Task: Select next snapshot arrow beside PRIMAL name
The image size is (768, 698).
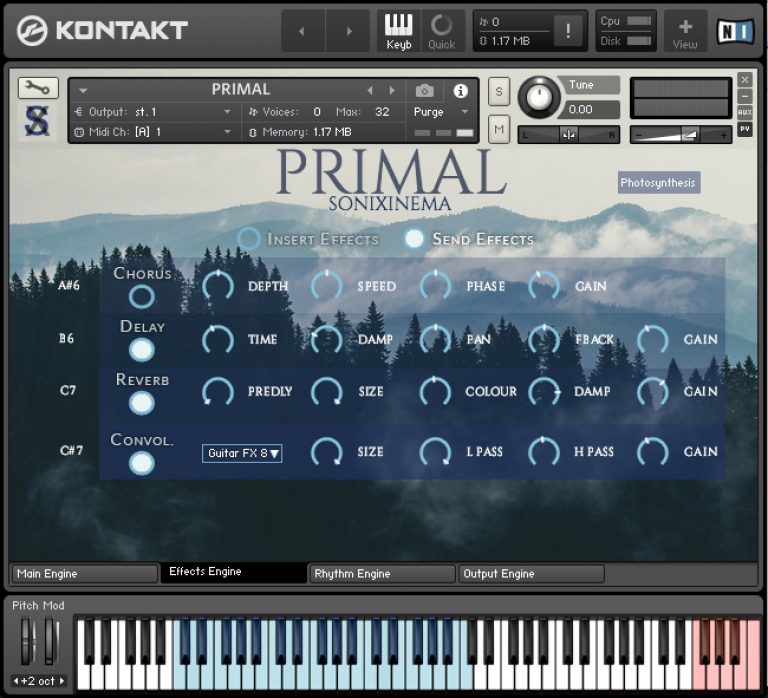Action: (392, 90)
